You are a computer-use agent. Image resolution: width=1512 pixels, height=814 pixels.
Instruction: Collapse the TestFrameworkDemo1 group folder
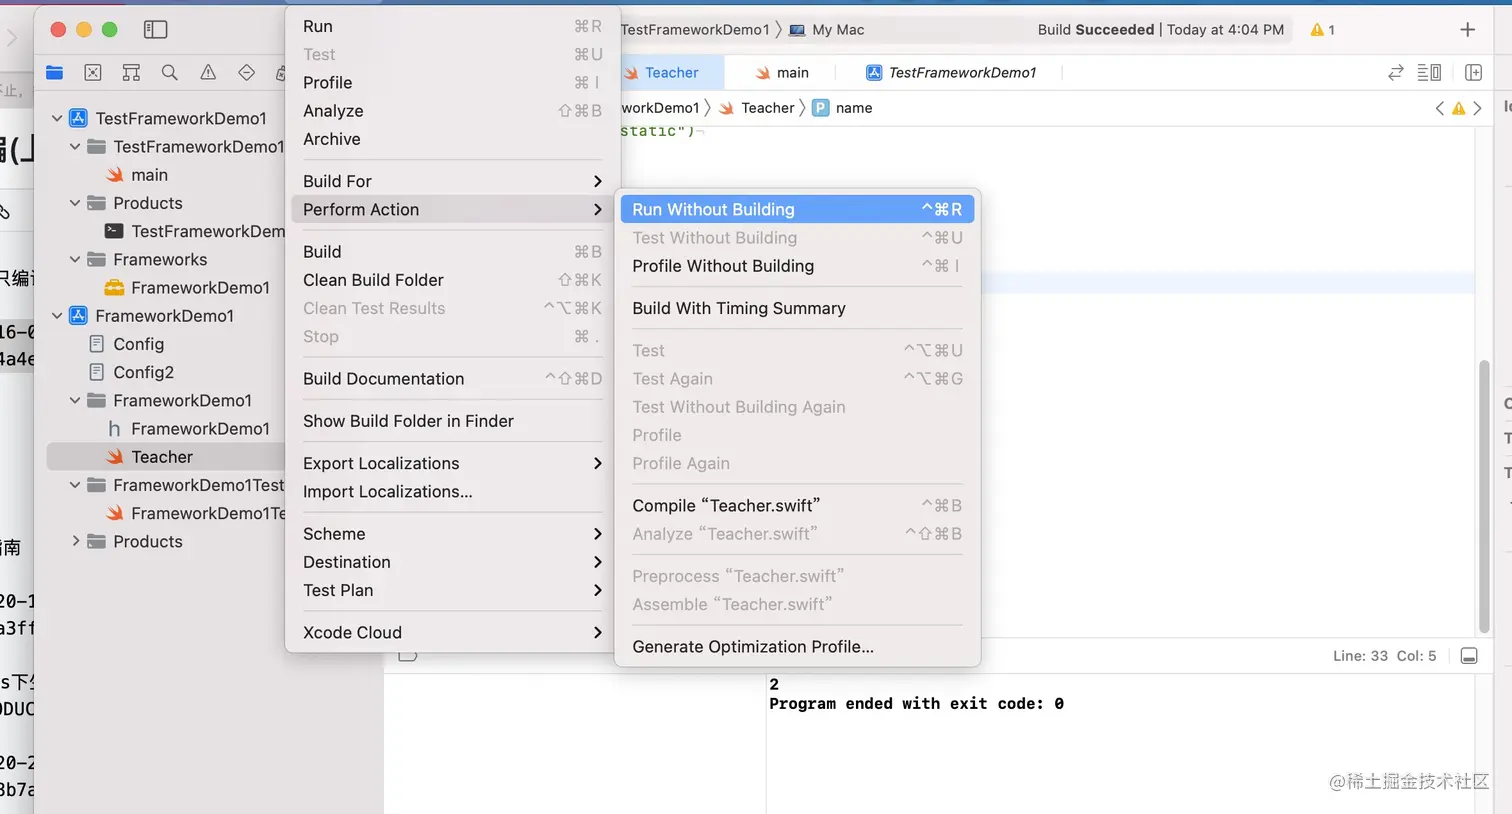(75, 146)
